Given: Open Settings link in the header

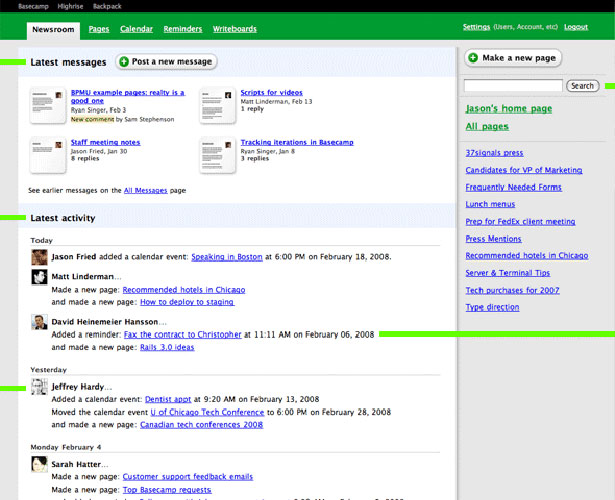Looking at the screenshot, I should tap(476, 27).
